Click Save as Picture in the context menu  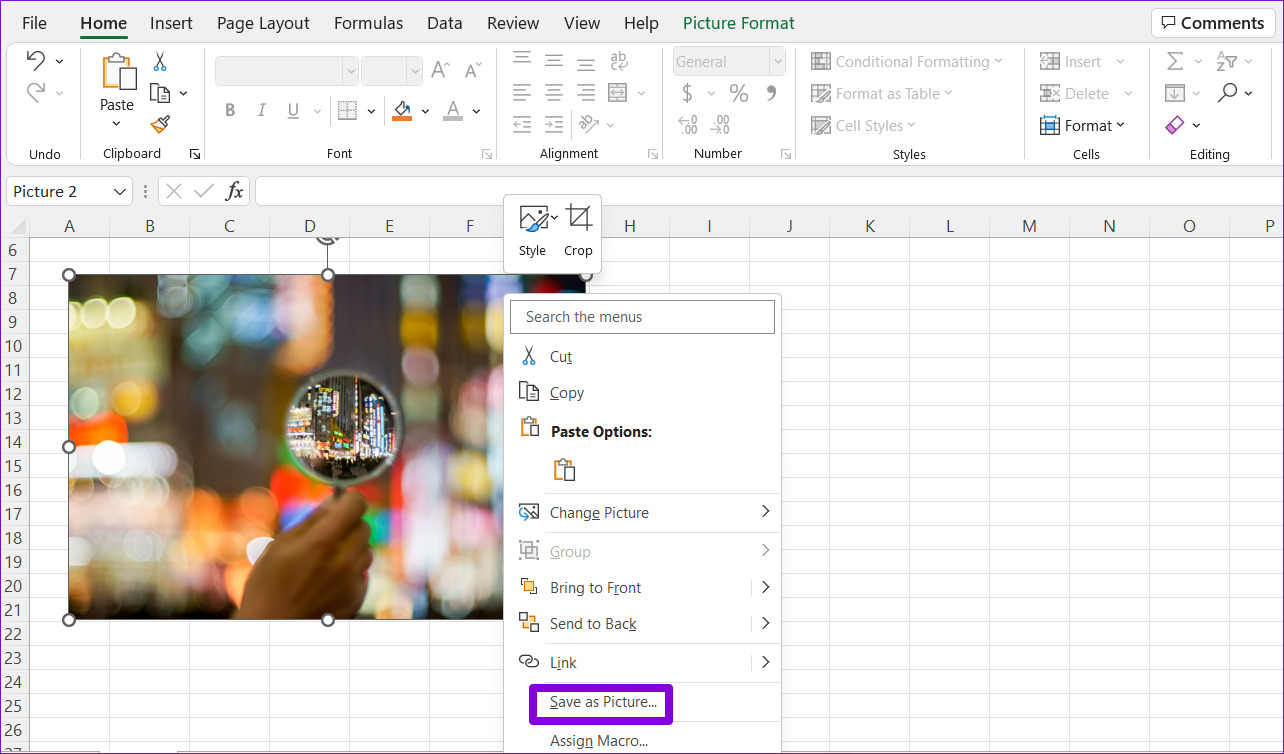600,703
